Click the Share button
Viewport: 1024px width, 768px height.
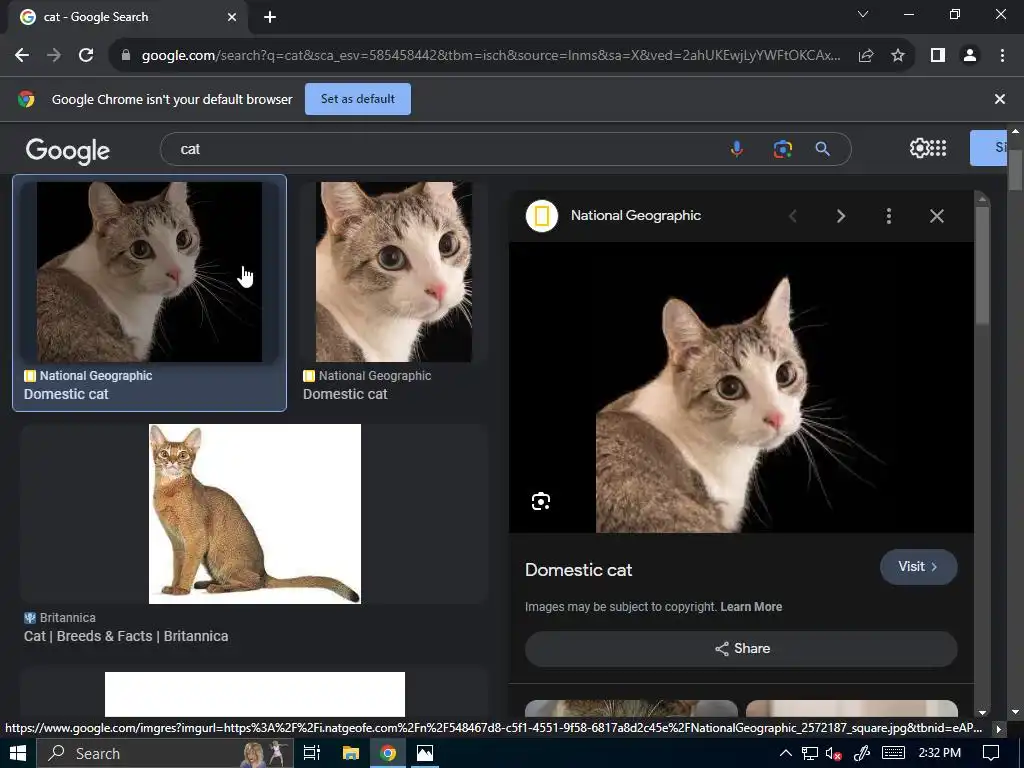[741, 648]
